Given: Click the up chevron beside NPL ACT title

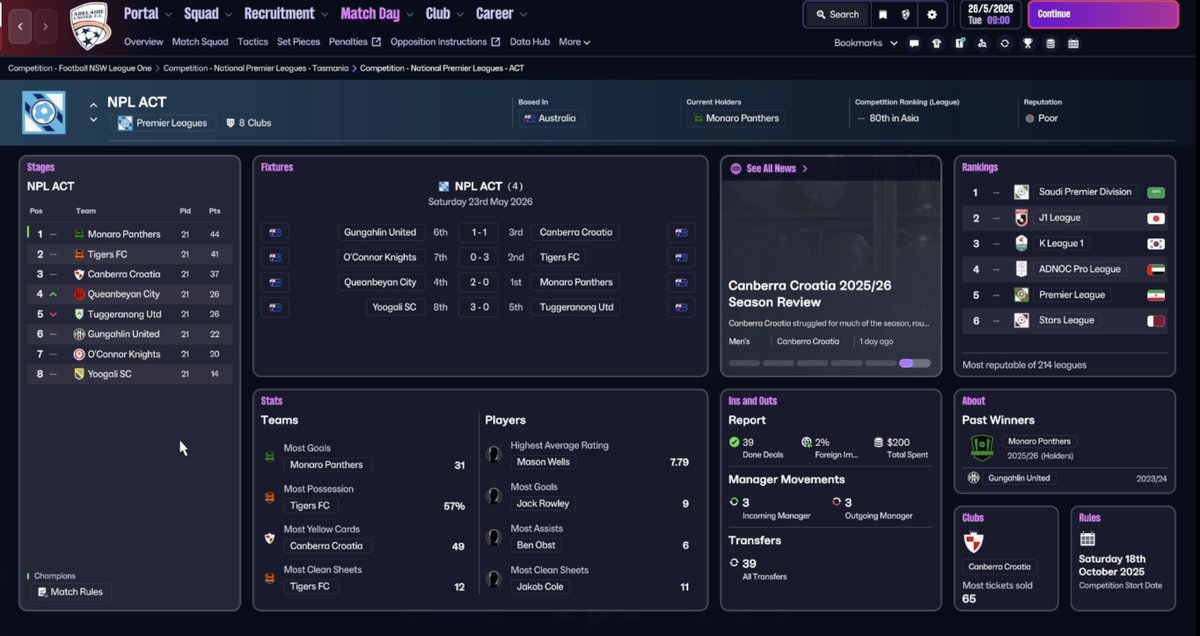Looking at the screenshot, I should click(94, 104).
